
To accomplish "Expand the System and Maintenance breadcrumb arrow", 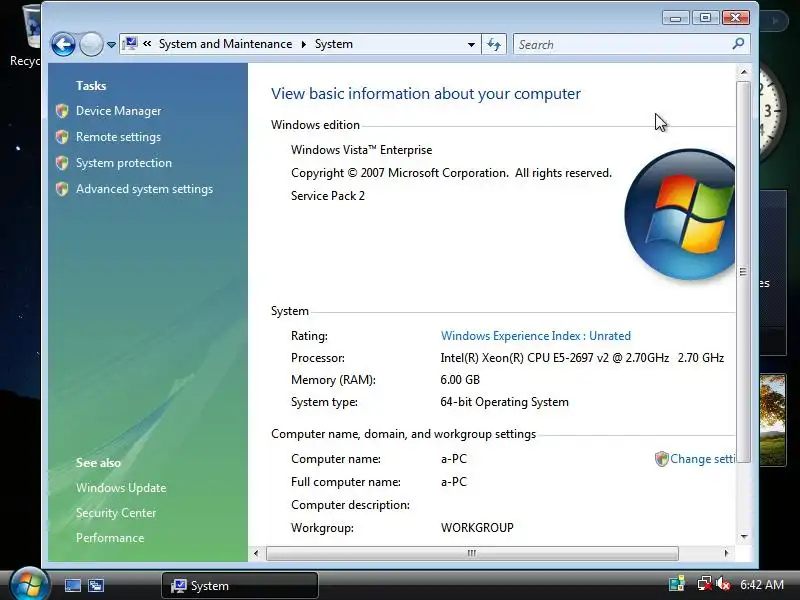I will 304,44.
